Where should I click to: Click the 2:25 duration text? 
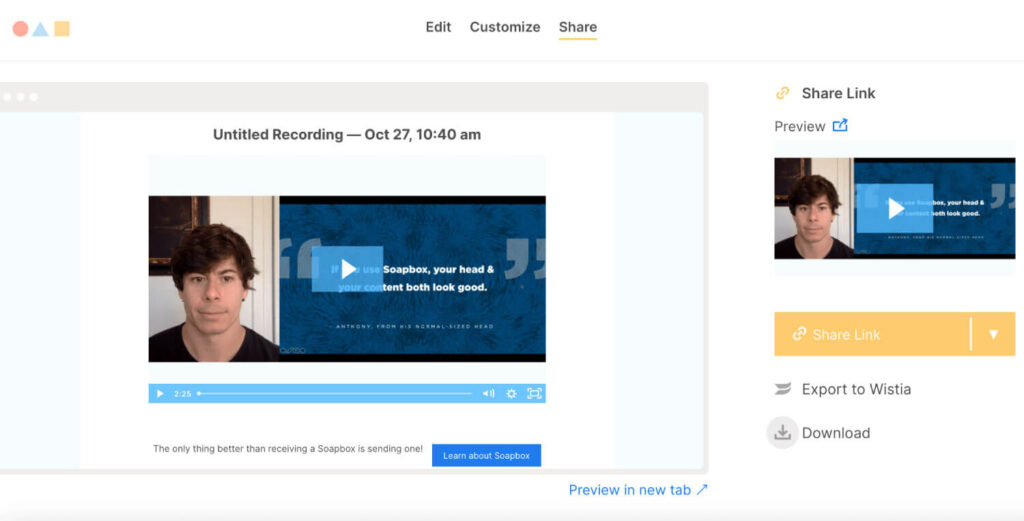[x=182, y=394]
